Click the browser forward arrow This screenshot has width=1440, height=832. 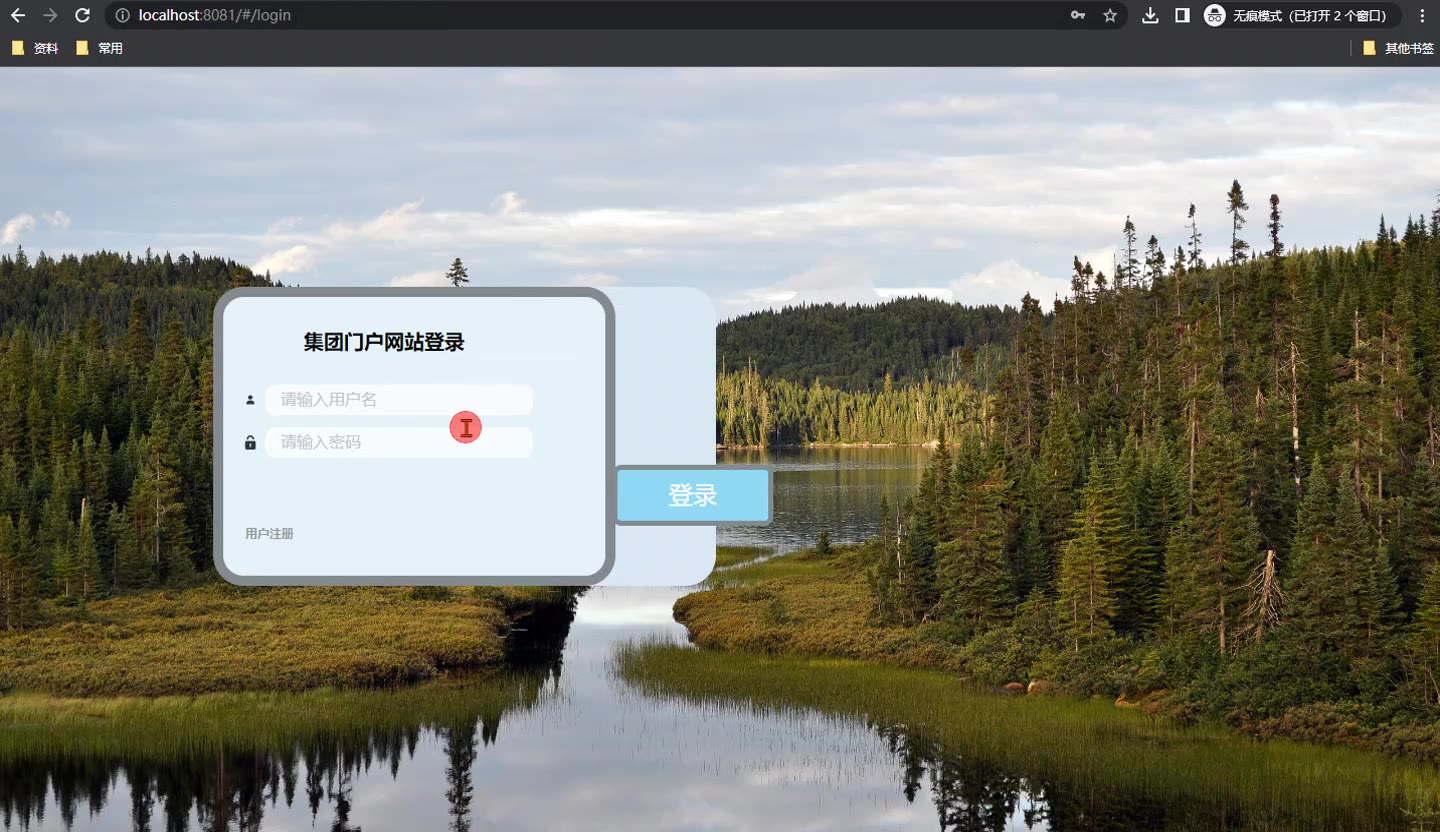50,15
